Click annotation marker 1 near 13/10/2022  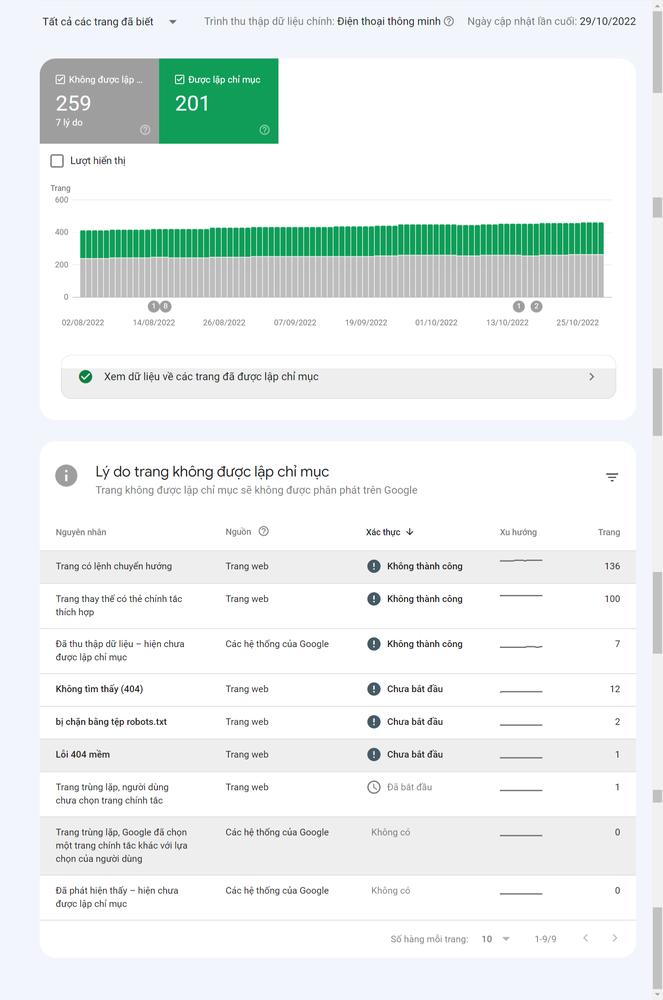519,306
